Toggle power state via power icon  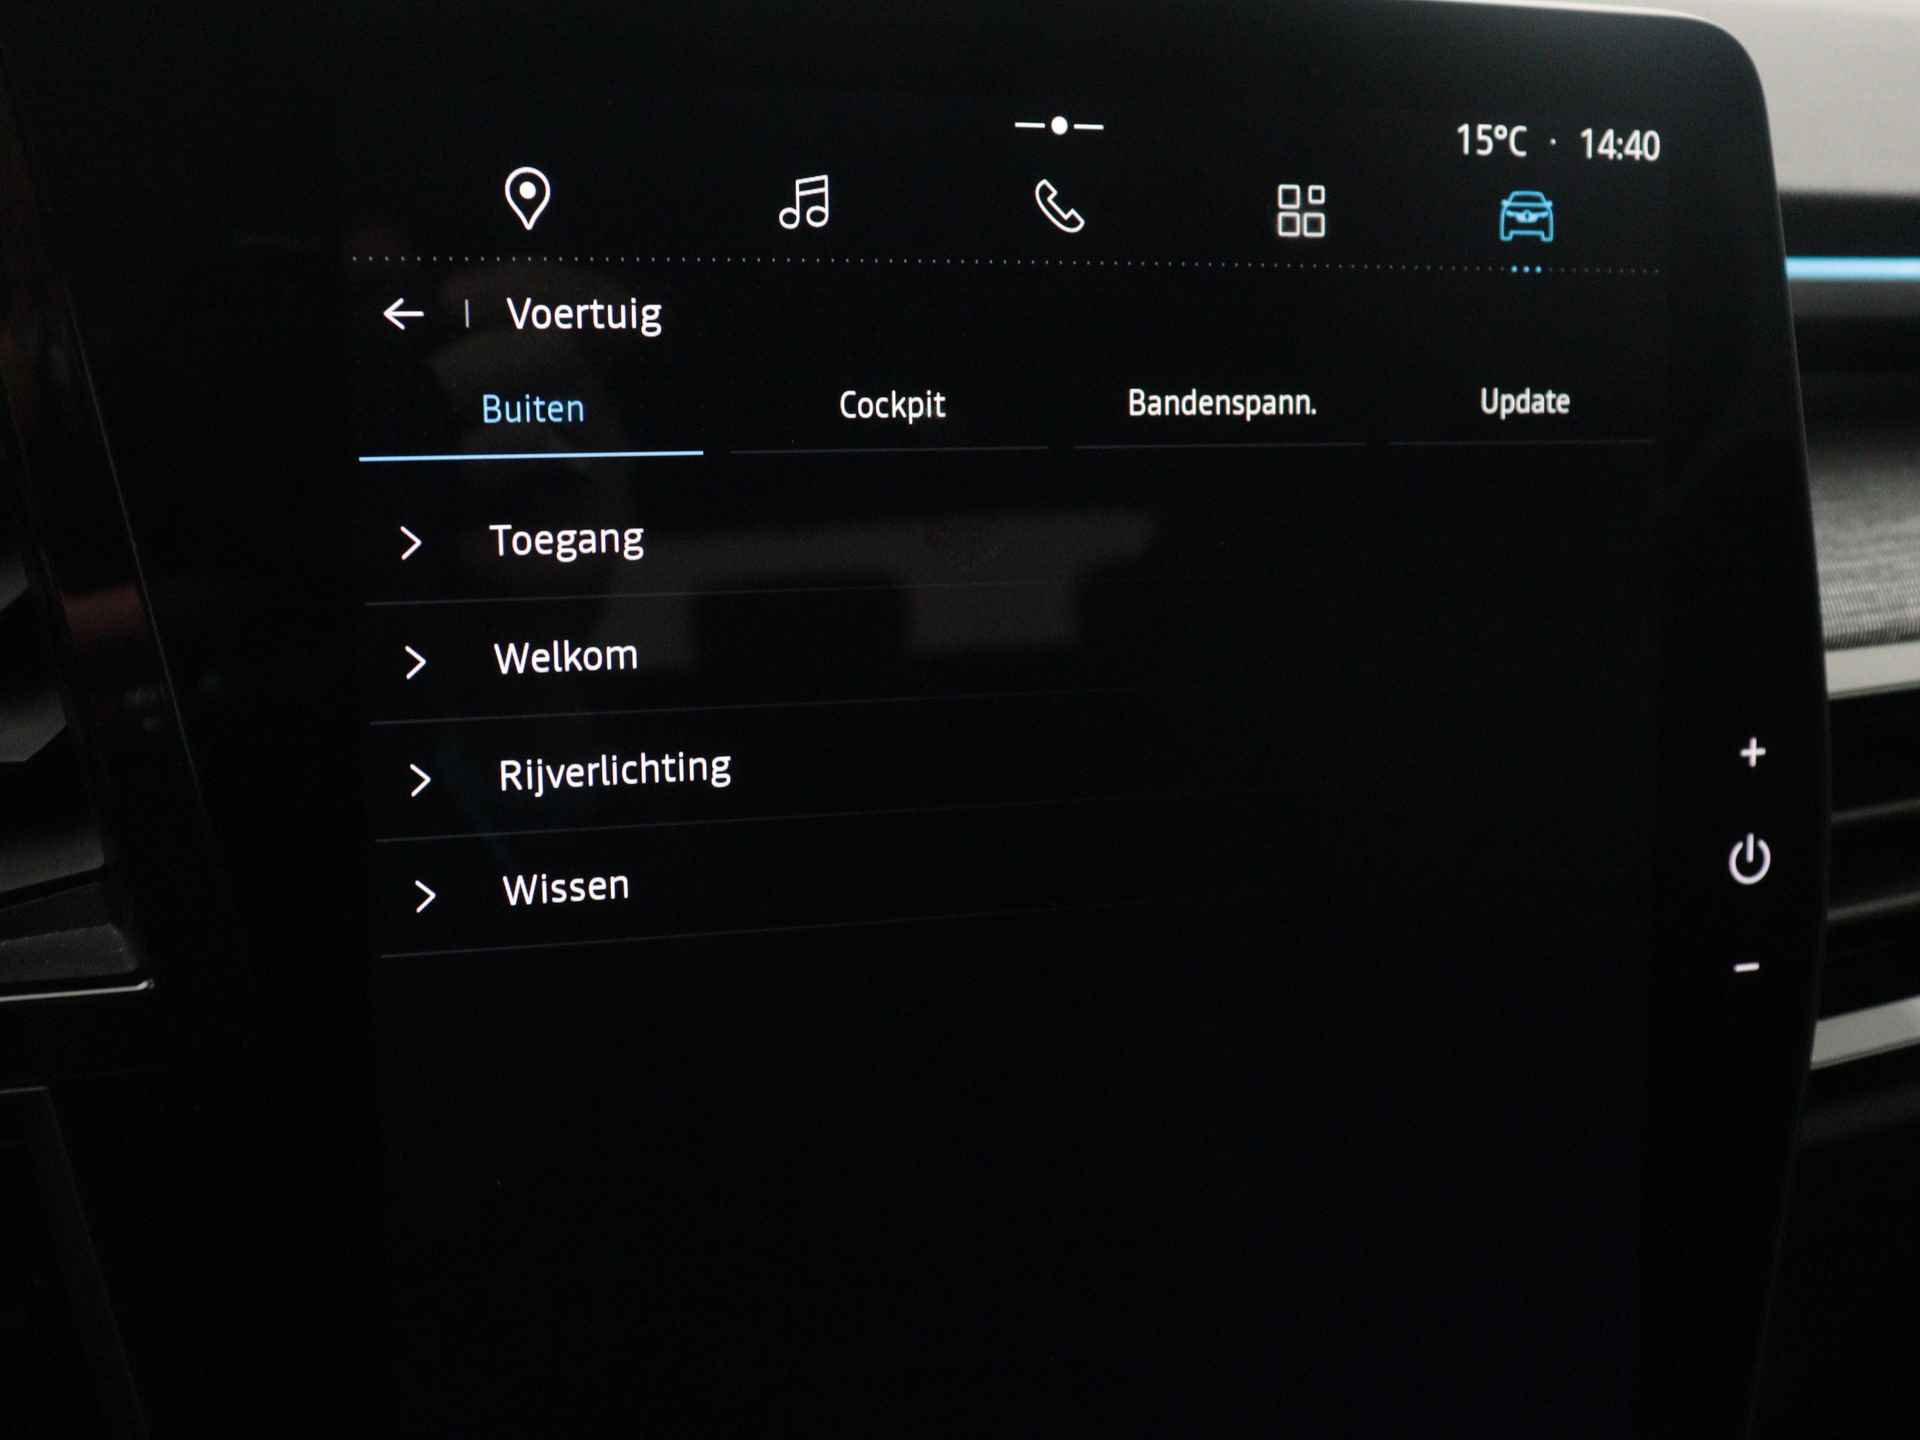[1748, 859]
